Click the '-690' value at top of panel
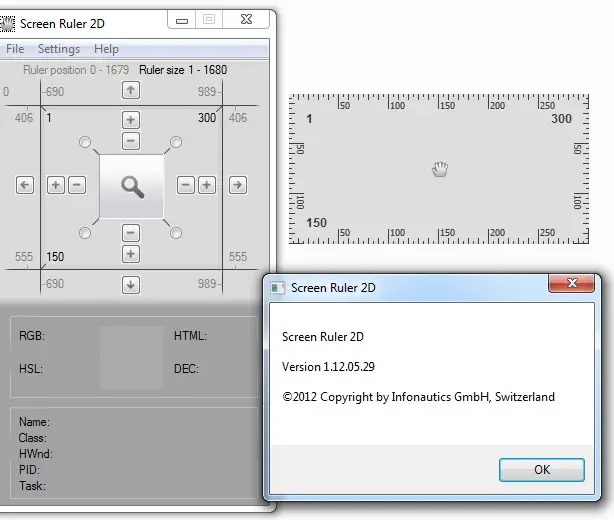Viewport: 614px width, 520px height. [54, 92]
